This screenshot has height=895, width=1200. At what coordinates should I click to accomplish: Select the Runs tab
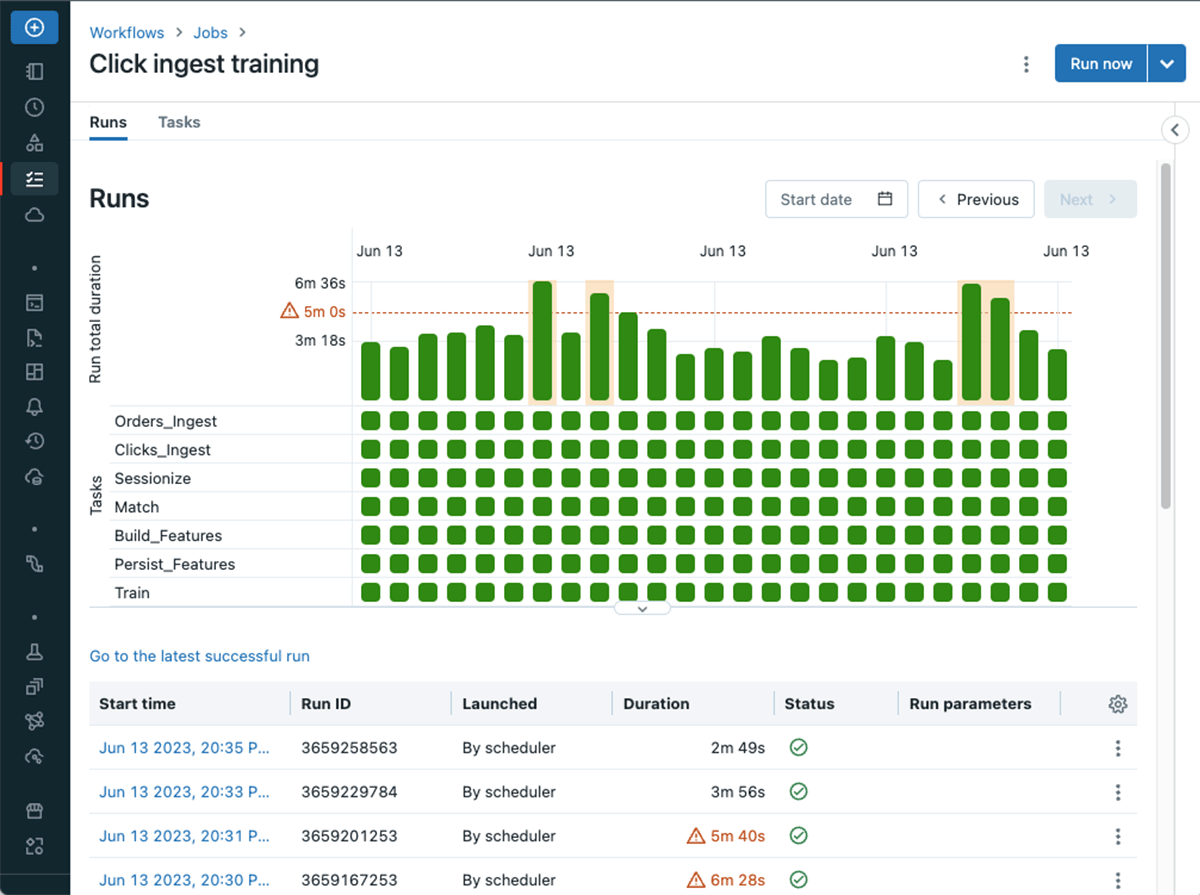[108, 122]
